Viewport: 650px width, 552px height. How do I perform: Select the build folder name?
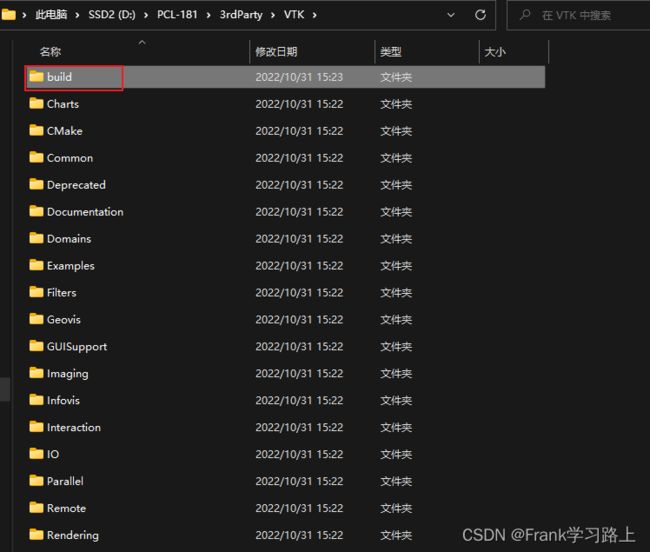(x=59, y=77)
